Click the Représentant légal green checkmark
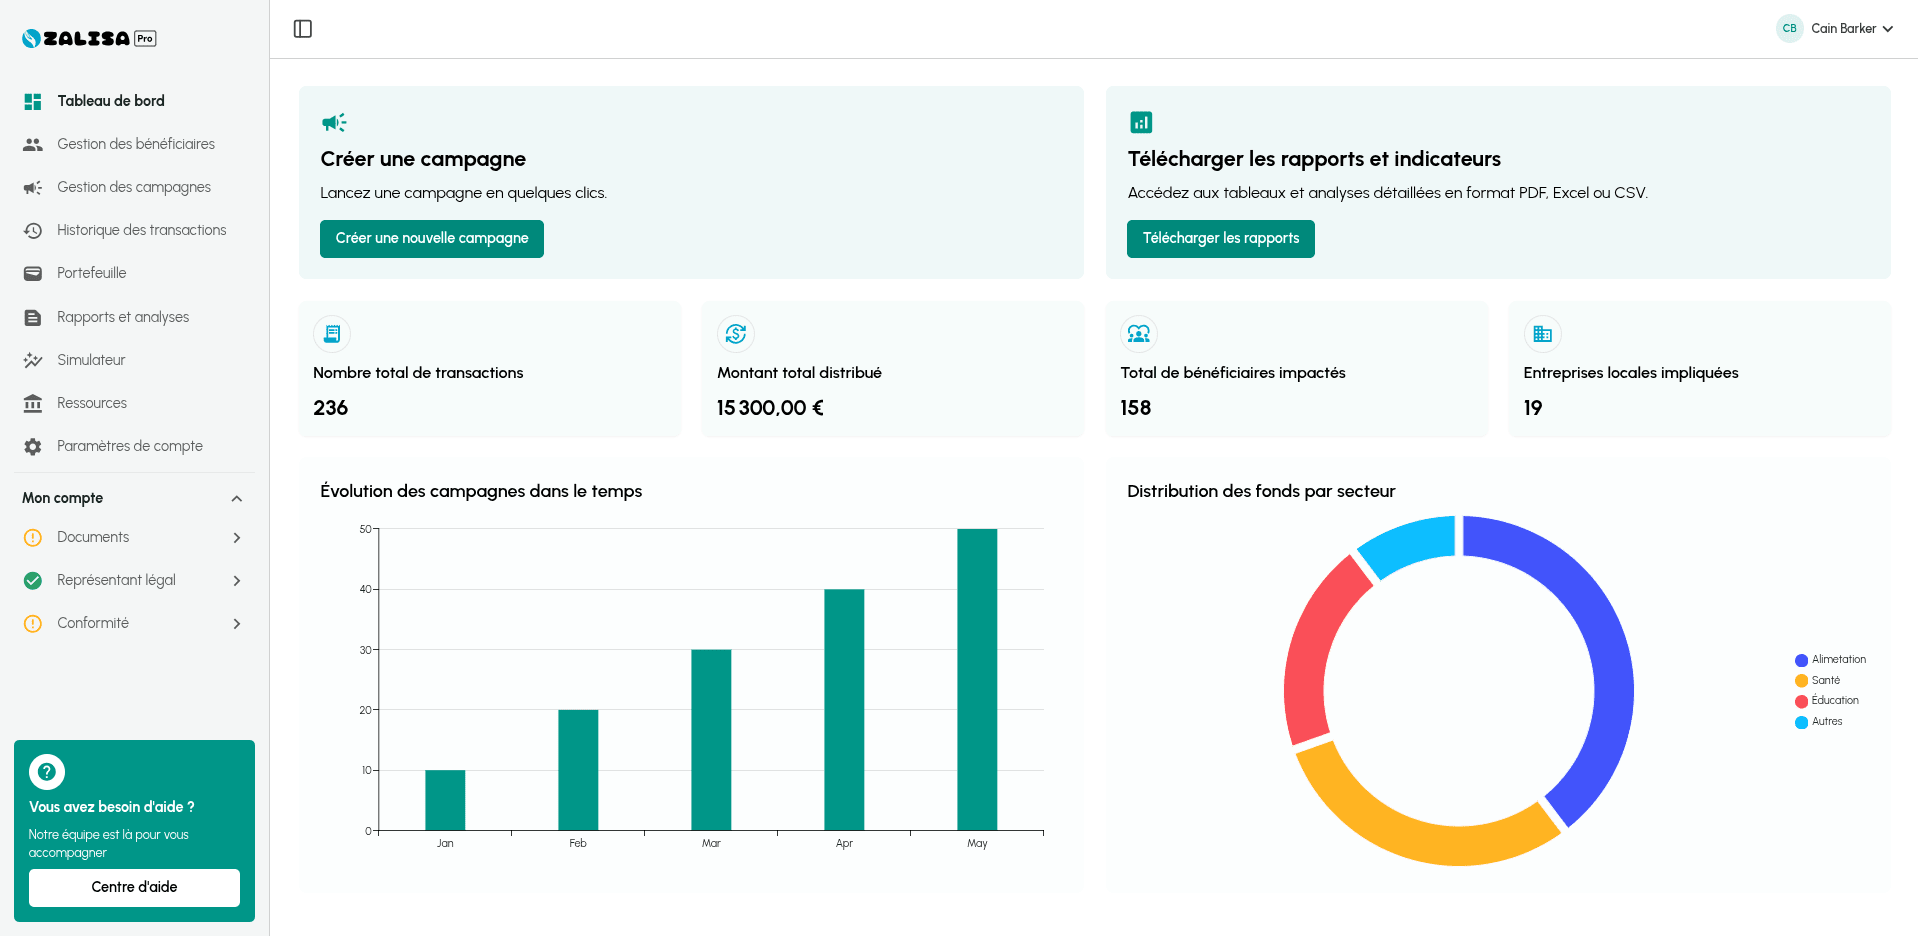The width and height of the screenshot is (1918, 936). [x=33, y=580]
